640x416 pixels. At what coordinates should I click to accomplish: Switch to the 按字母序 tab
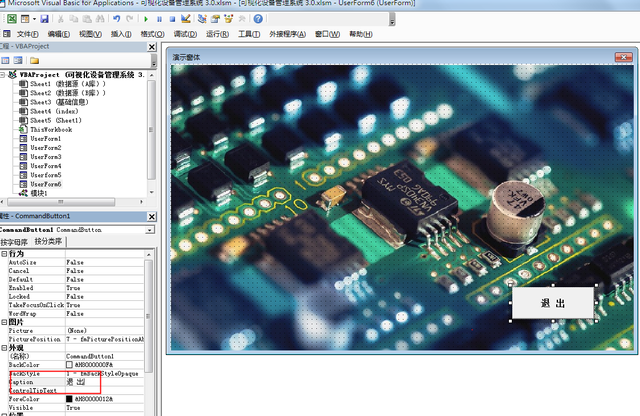pyautogui.click(x=14, y=242)
